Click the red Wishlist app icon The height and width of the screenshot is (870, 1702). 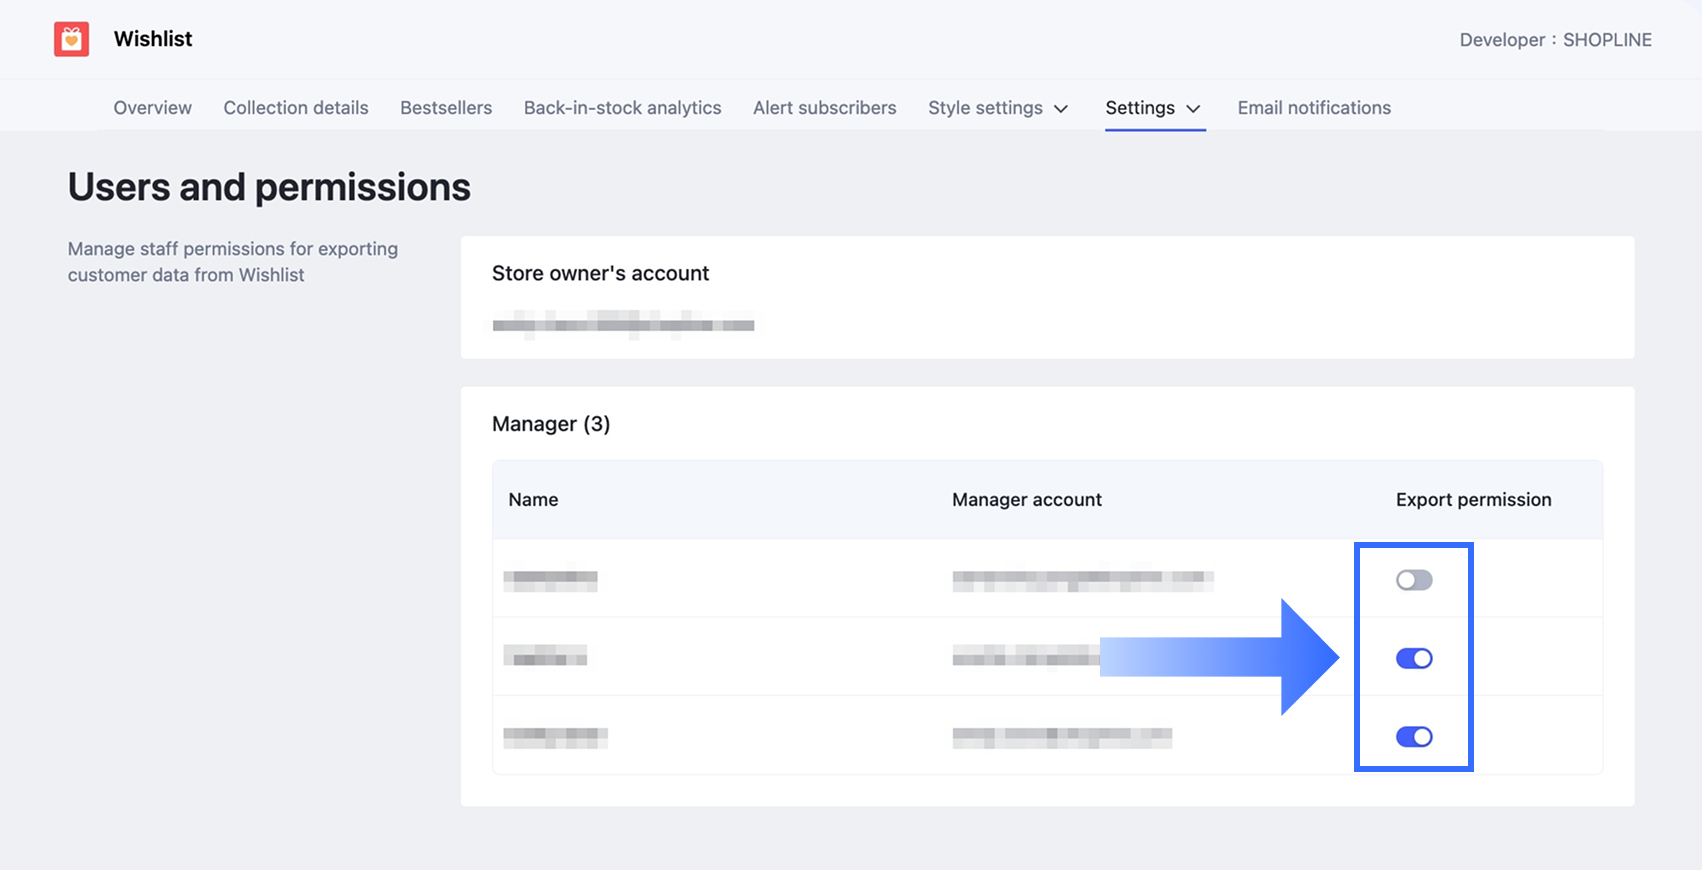click(71, 39)
